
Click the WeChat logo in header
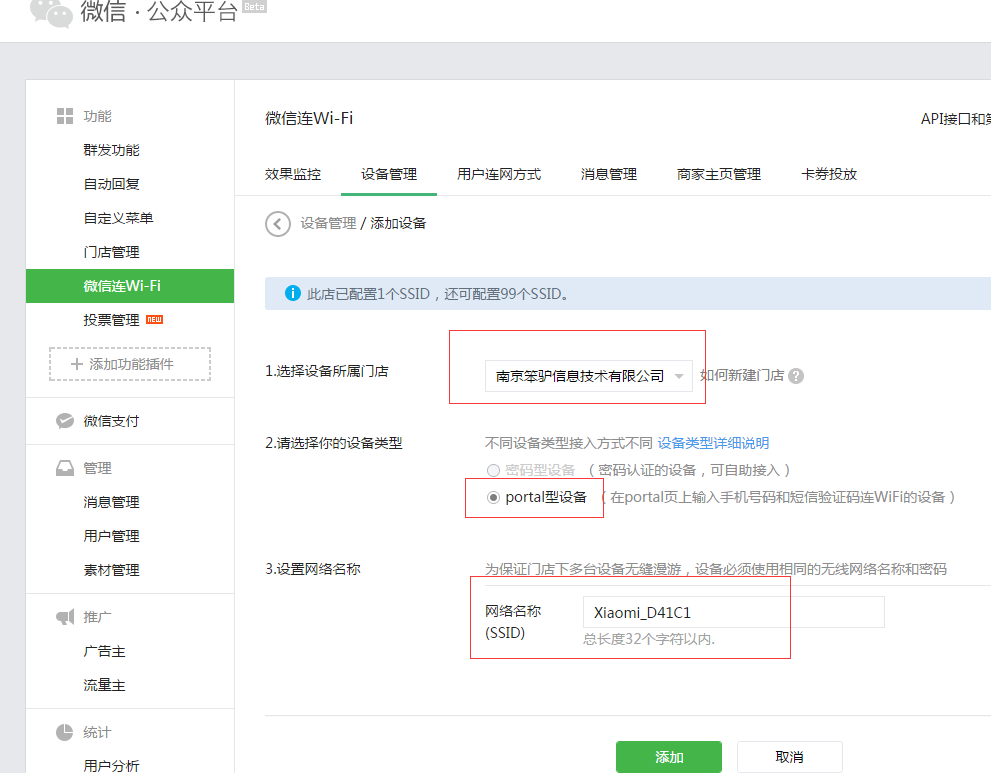click(x=50, y=12)
